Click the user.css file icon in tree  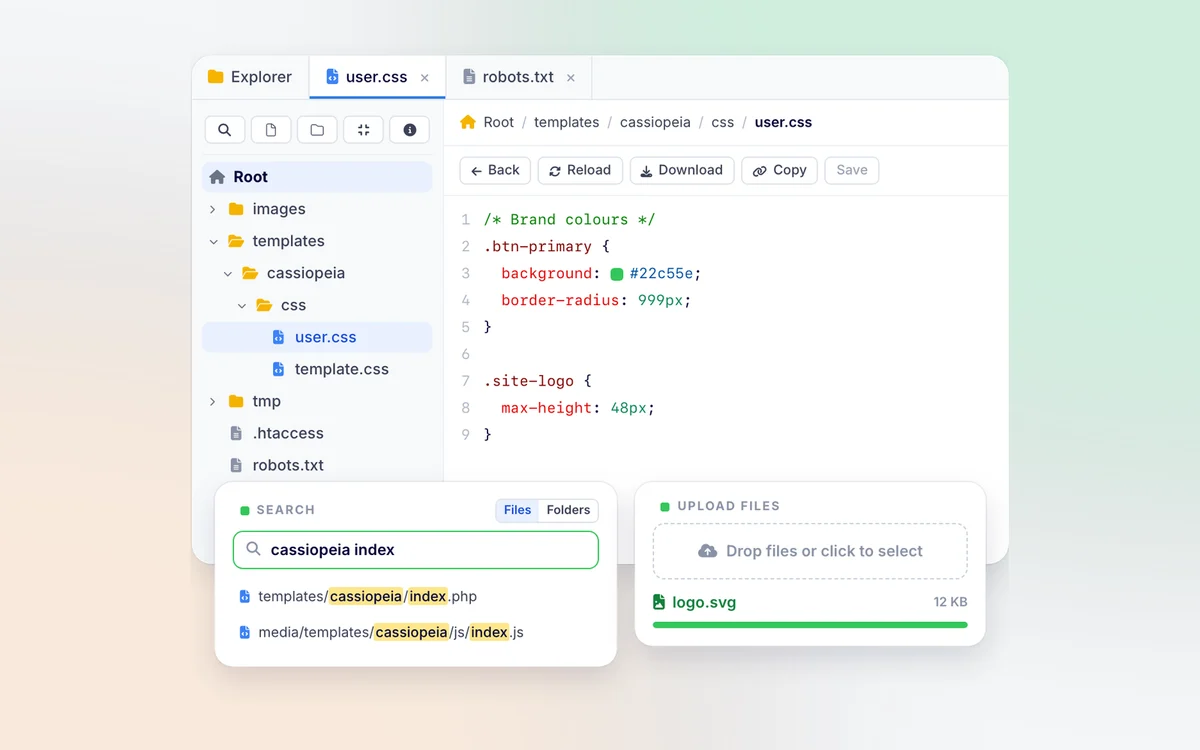coord(279,337)
